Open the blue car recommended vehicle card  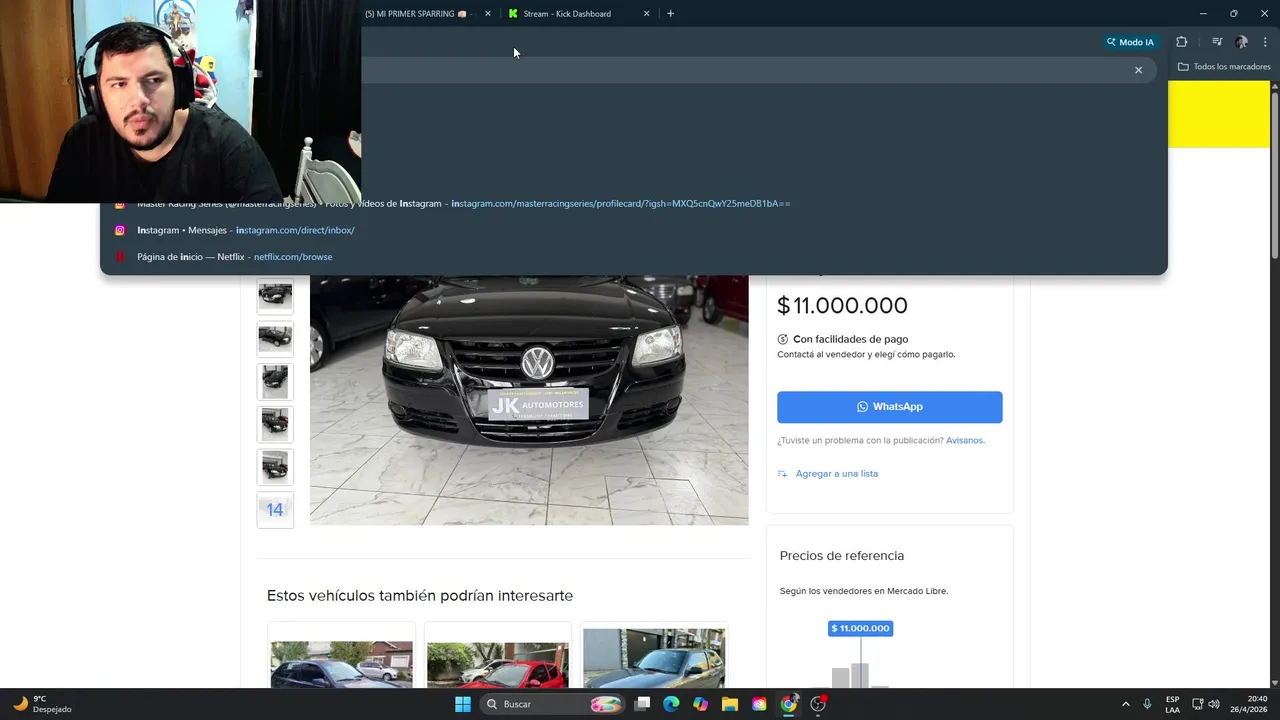[341, 656]
